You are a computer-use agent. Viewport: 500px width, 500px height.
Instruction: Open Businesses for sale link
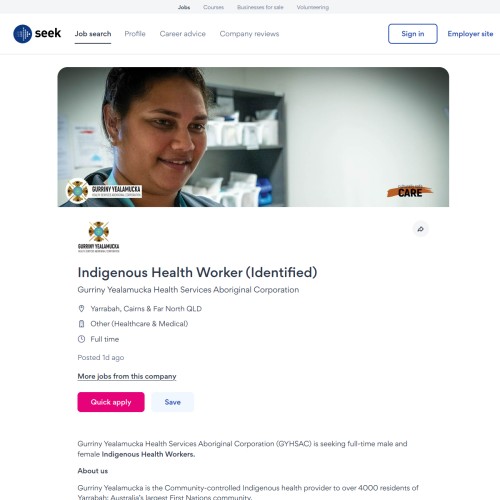coord(260,7)
